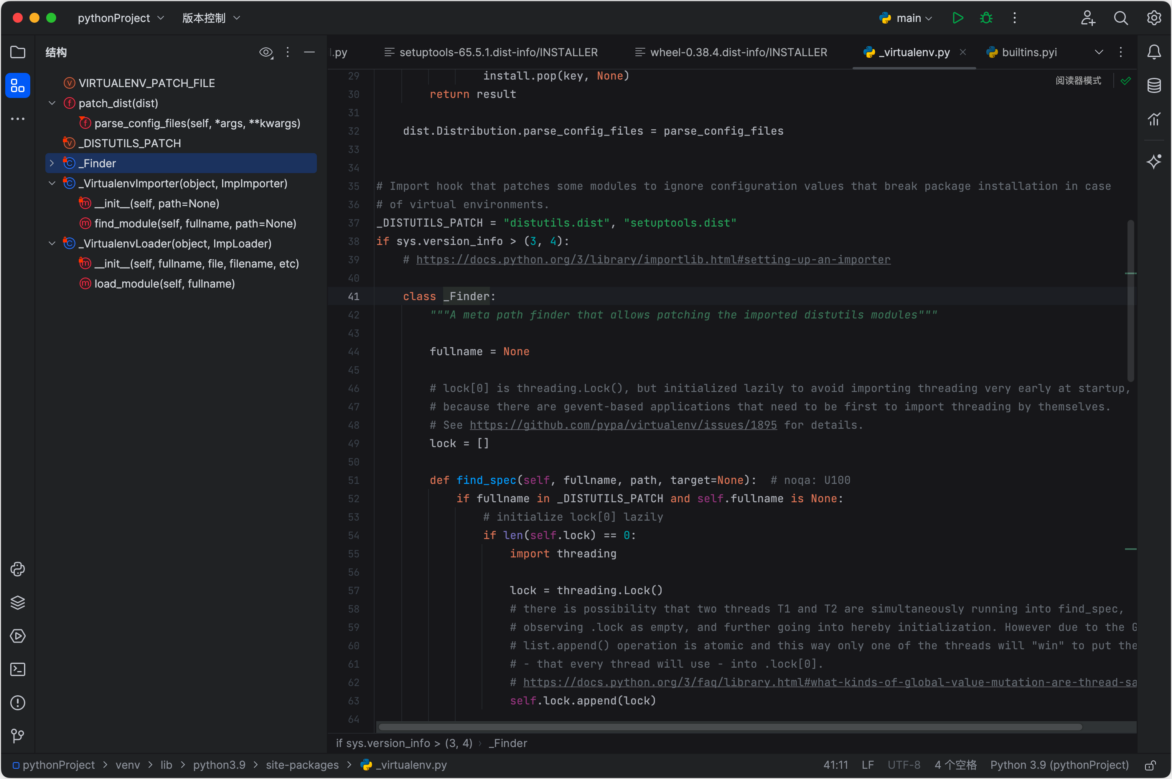This screenshot has height=779, width=1172.
Task: Open the main branch dropdown
Action: pyautogui.click(x=906, y=17)
